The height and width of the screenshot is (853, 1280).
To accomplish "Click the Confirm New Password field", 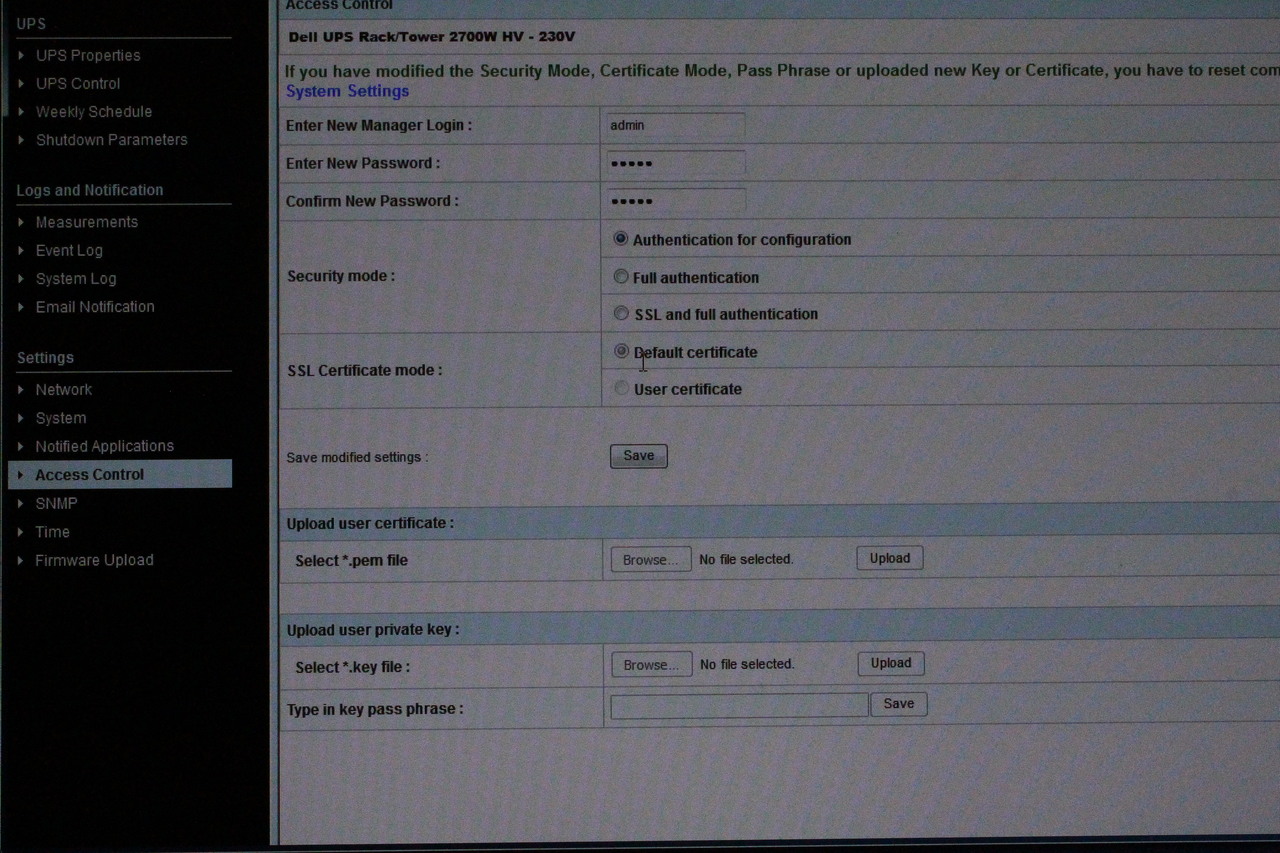I will [675, 200].
